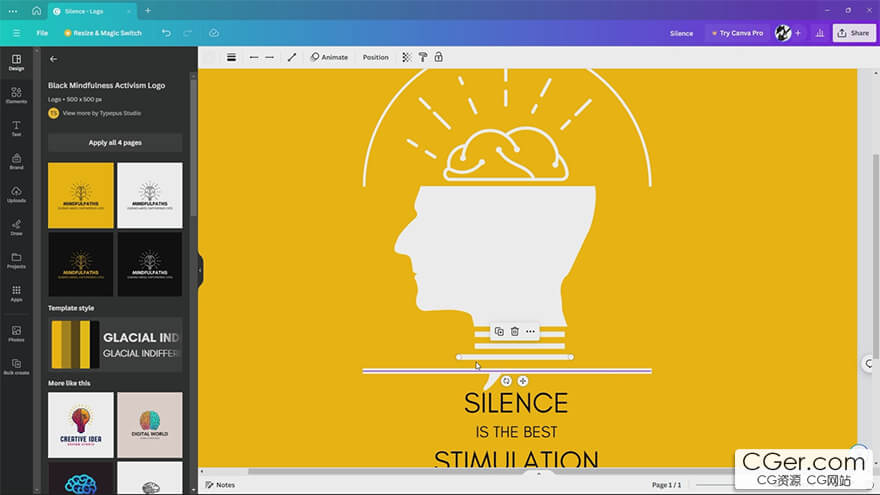This screenshot has width=880, height=495.
Task: Open View more by Typepus Studio
Action: pos(102,113)
